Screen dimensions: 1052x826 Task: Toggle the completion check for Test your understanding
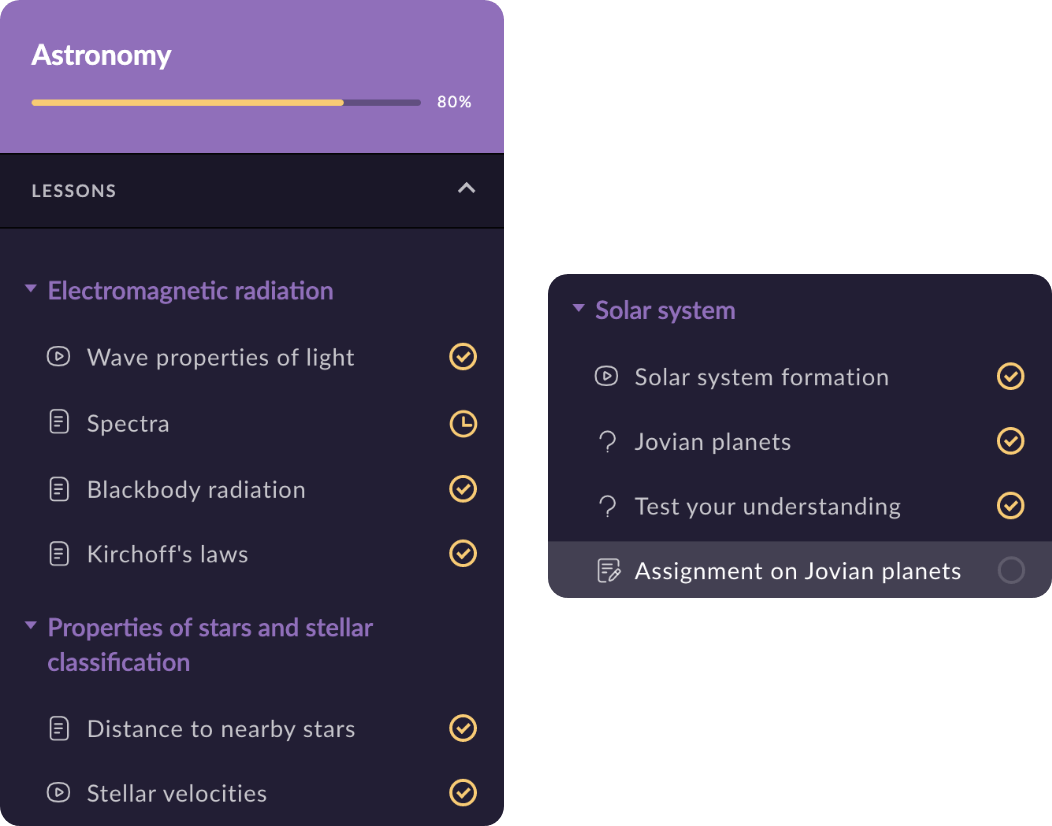pyautogui.click(x=1011, y=505)
